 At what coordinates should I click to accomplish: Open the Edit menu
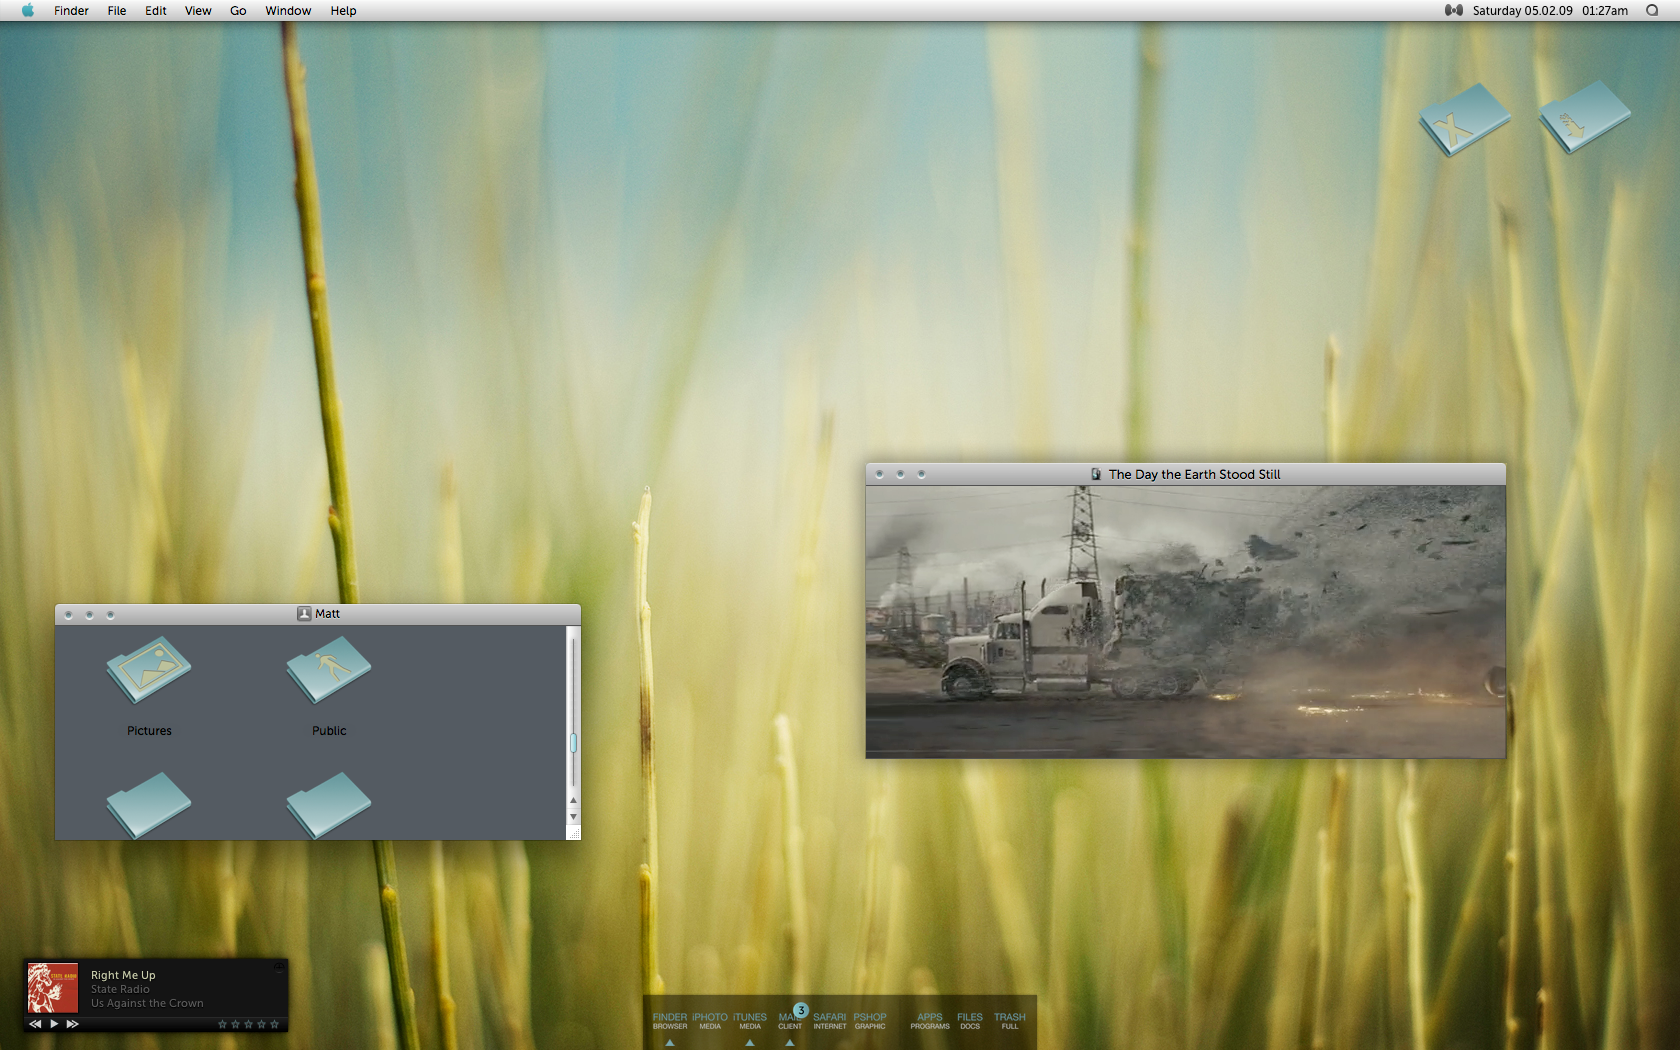click(156, 11)
